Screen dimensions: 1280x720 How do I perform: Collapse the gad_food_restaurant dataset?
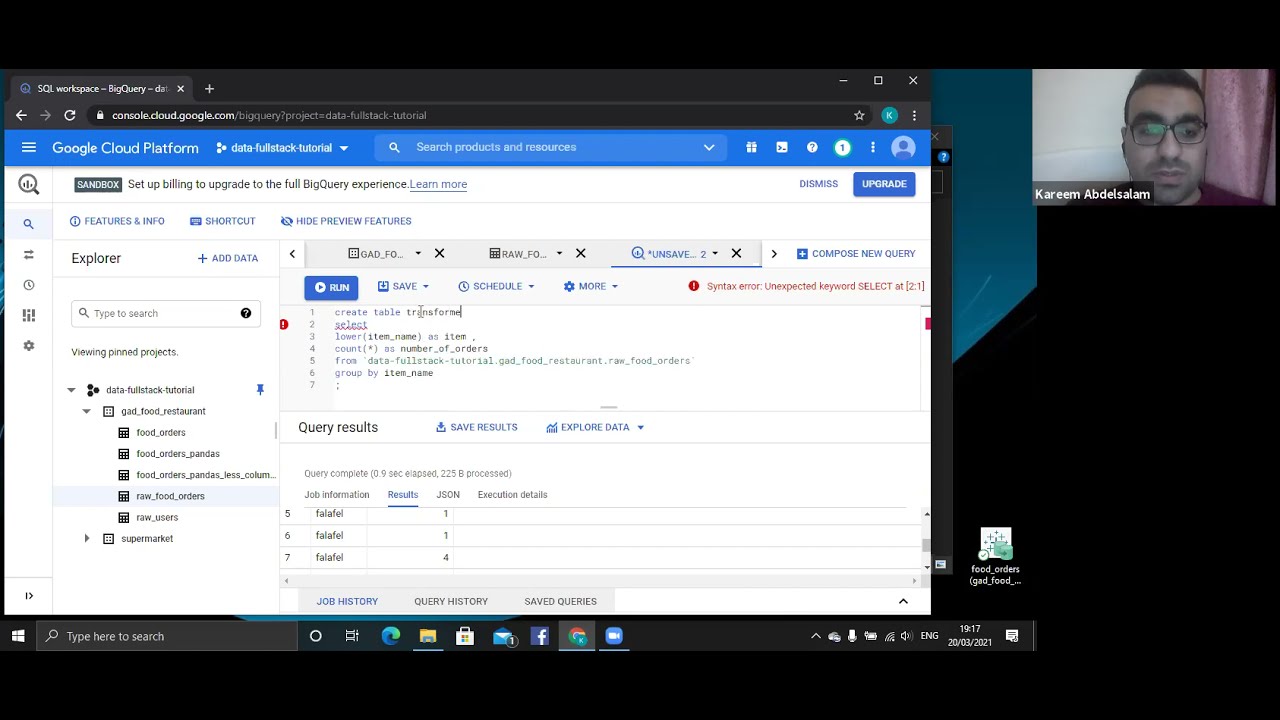tap(86, 411)
